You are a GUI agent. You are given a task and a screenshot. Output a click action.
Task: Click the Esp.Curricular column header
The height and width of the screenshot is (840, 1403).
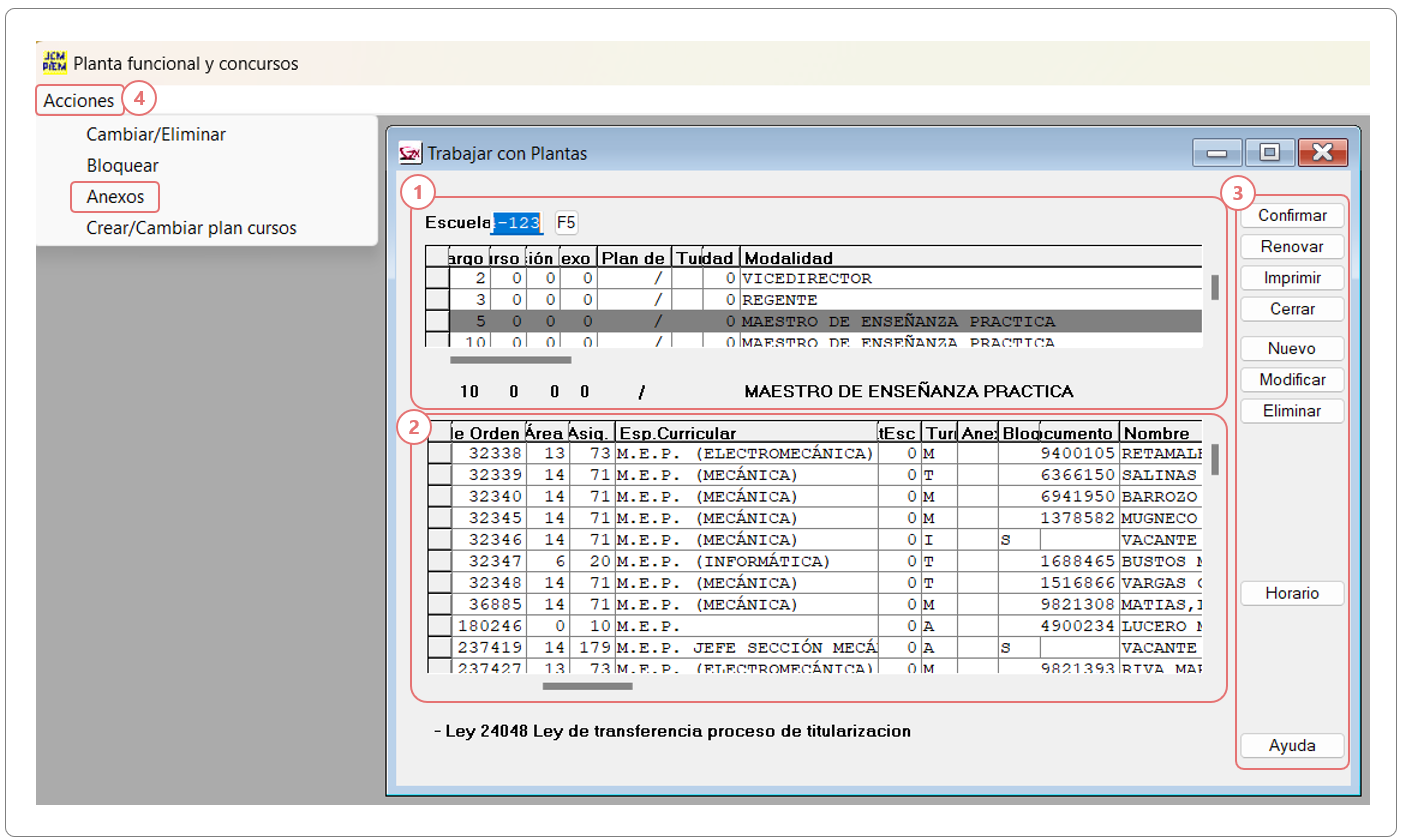click(745, 434)
